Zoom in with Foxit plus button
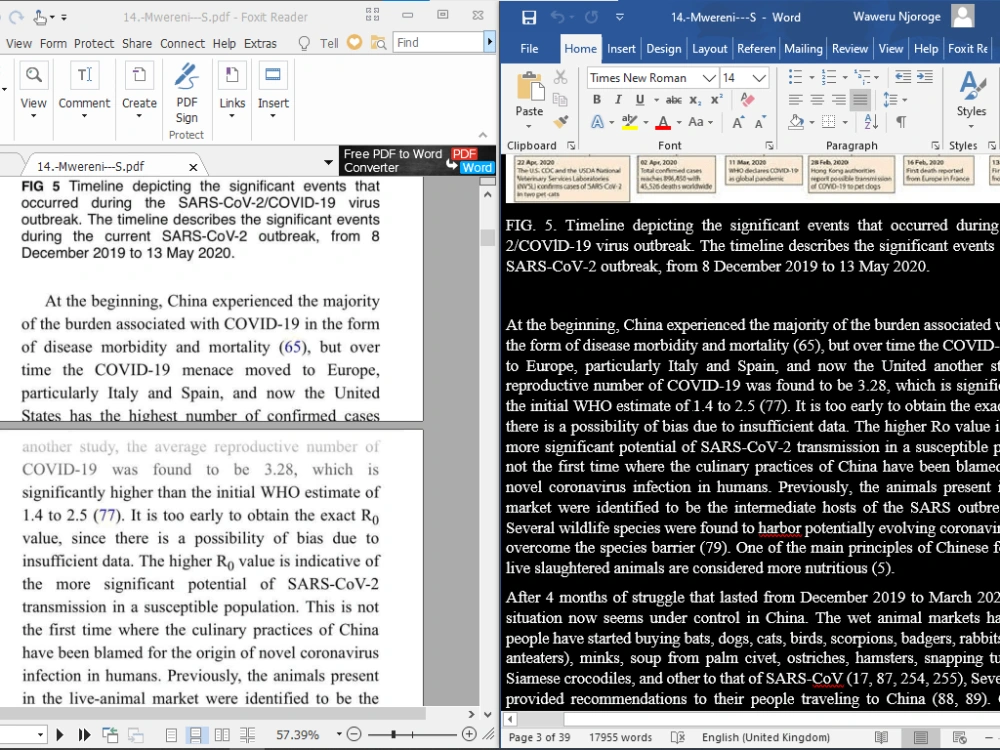Image resolution: width=1000 pixels, height=750 pixels. pyautogui.click(x=469, y=735)
